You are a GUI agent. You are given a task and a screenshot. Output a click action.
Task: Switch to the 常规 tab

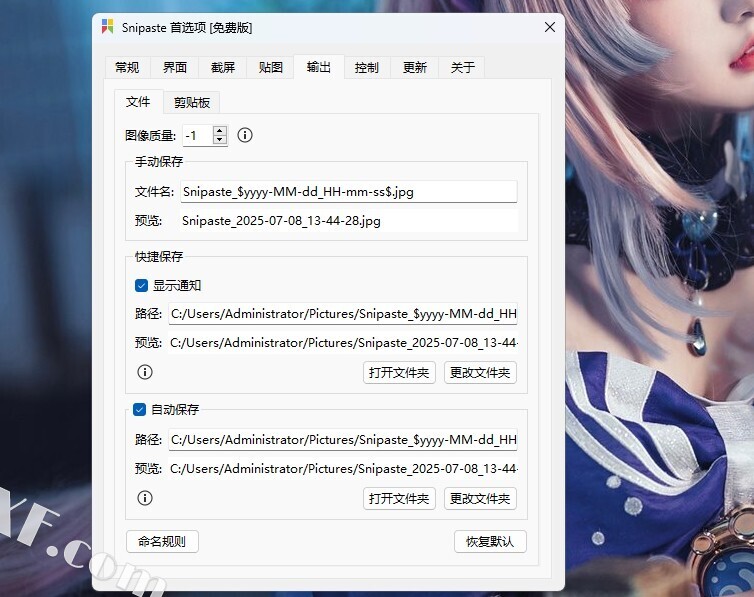[127, 67]
